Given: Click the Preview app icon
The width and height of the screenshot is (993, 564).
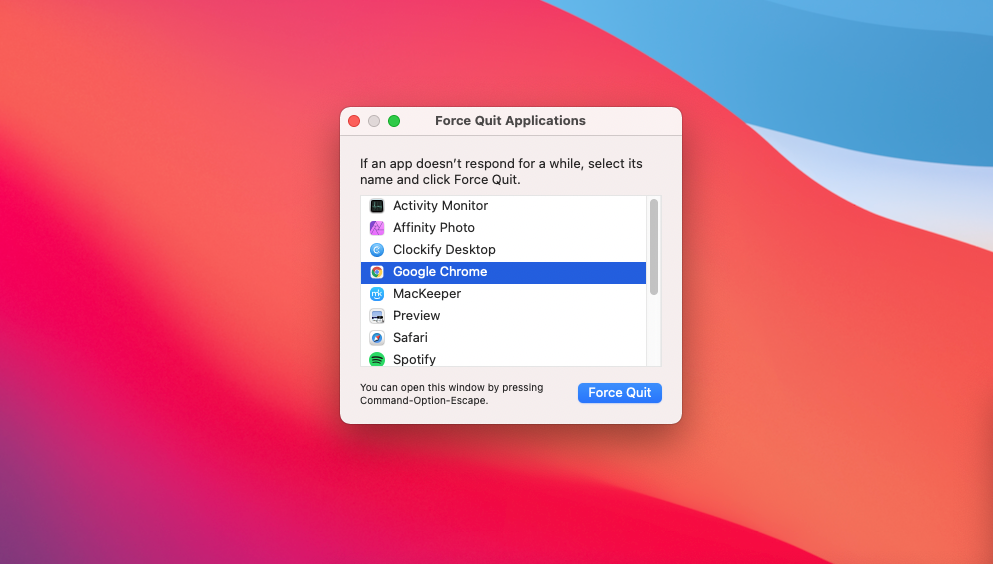Looking at the screenshot, I should pos(377,316).
